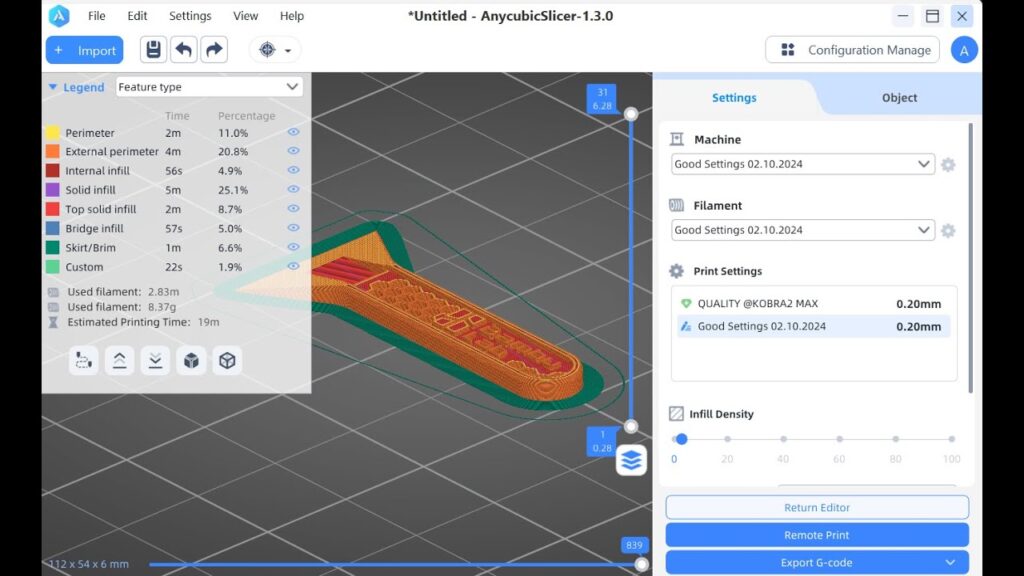This screenshot has width=1024, height=576.
Task: Click the show-downward-layers icon
Action: tap(155, 360)
